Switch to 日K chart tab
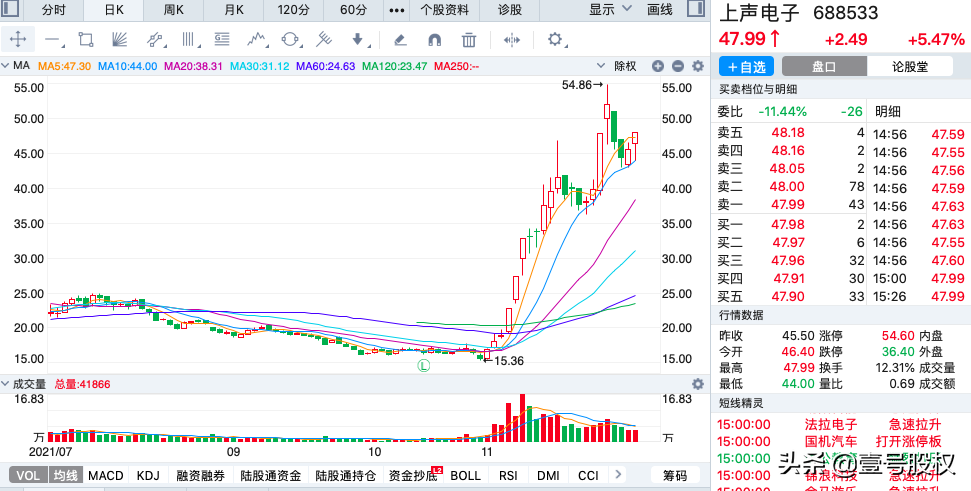Screen dimensions: 971x491 [x=114, y=10]
